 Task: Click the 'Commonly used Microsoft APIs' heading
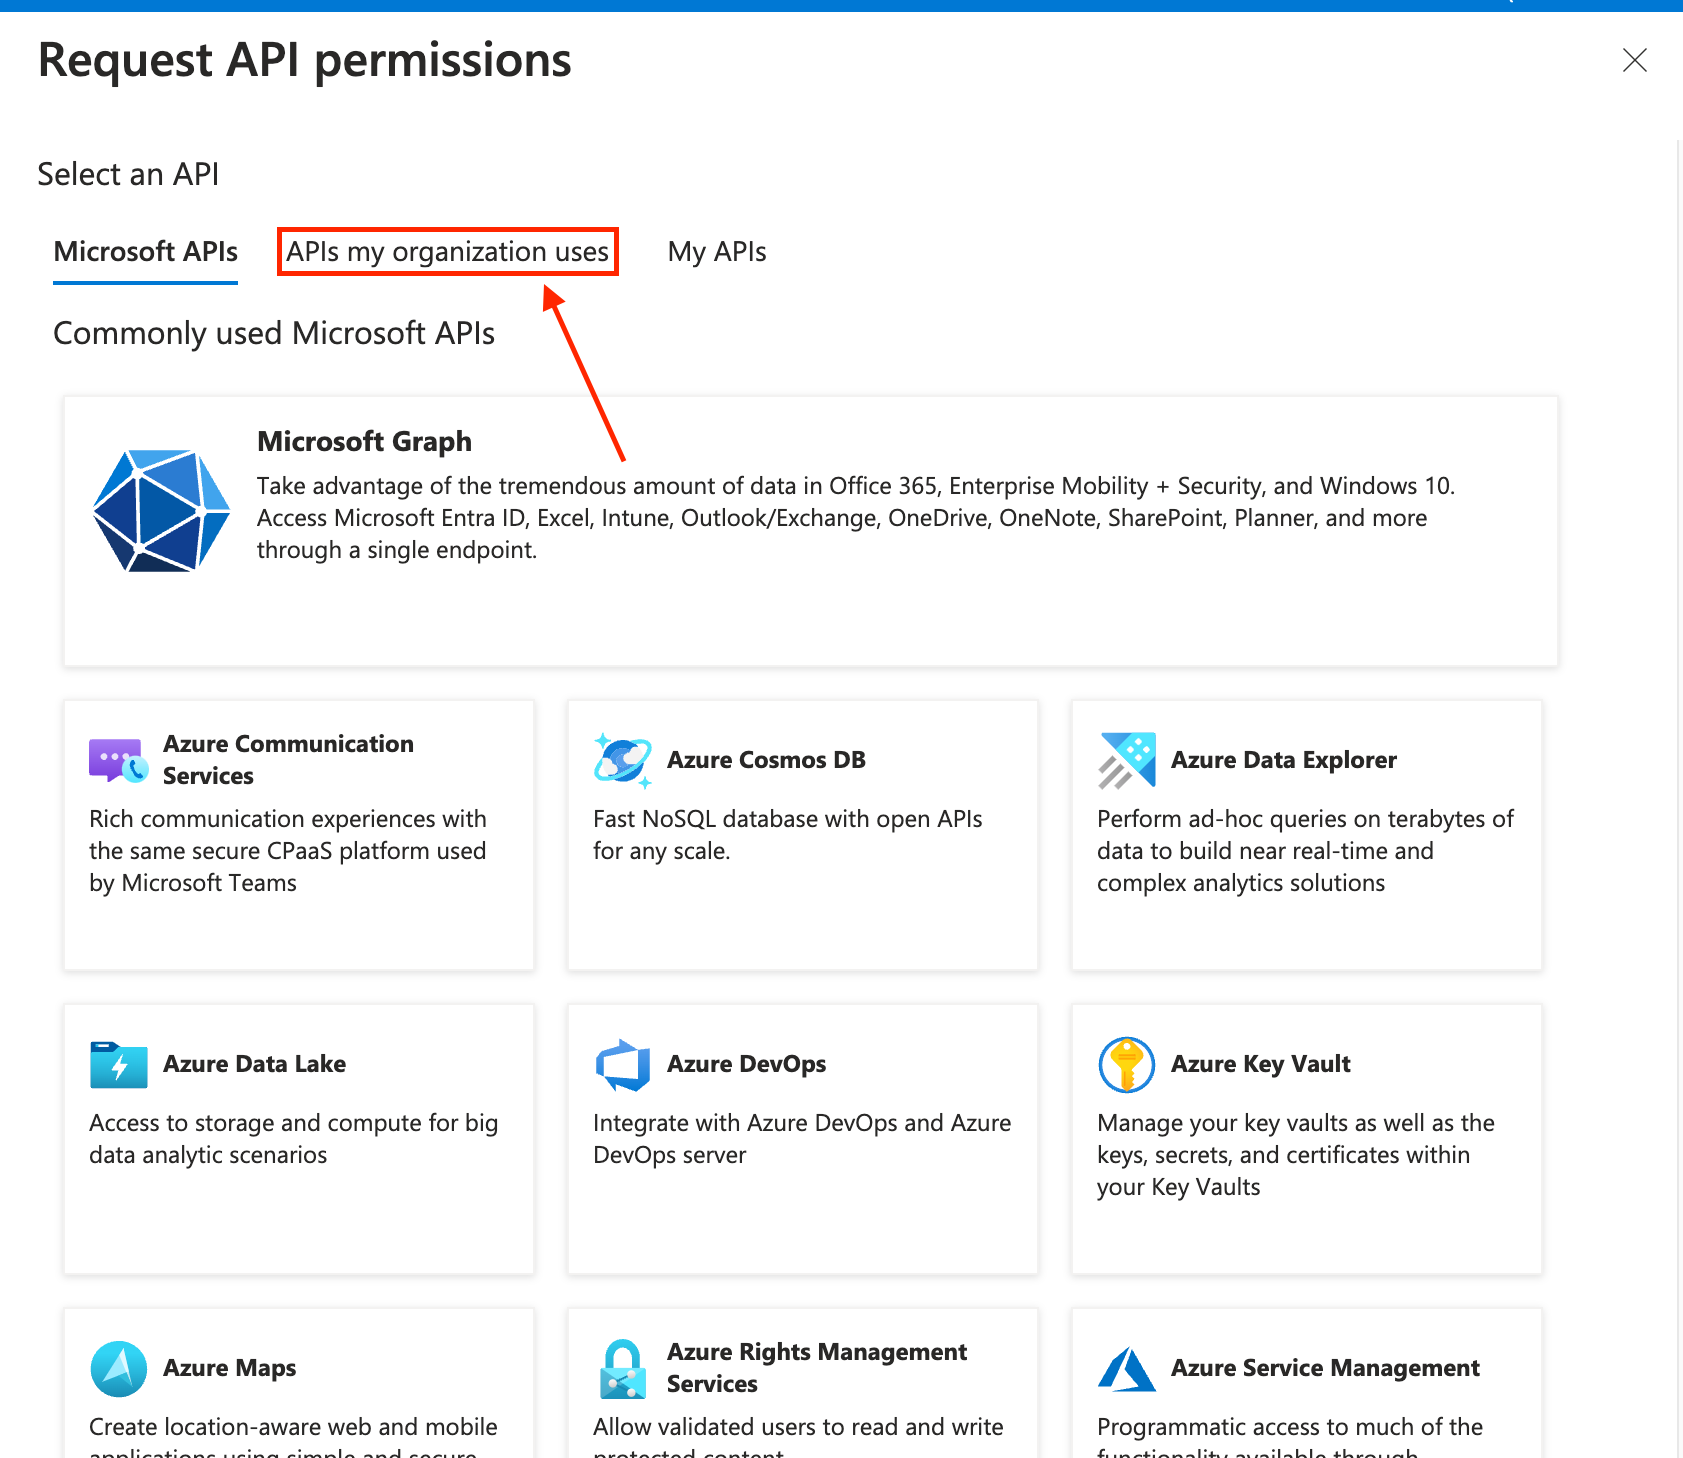274,333
